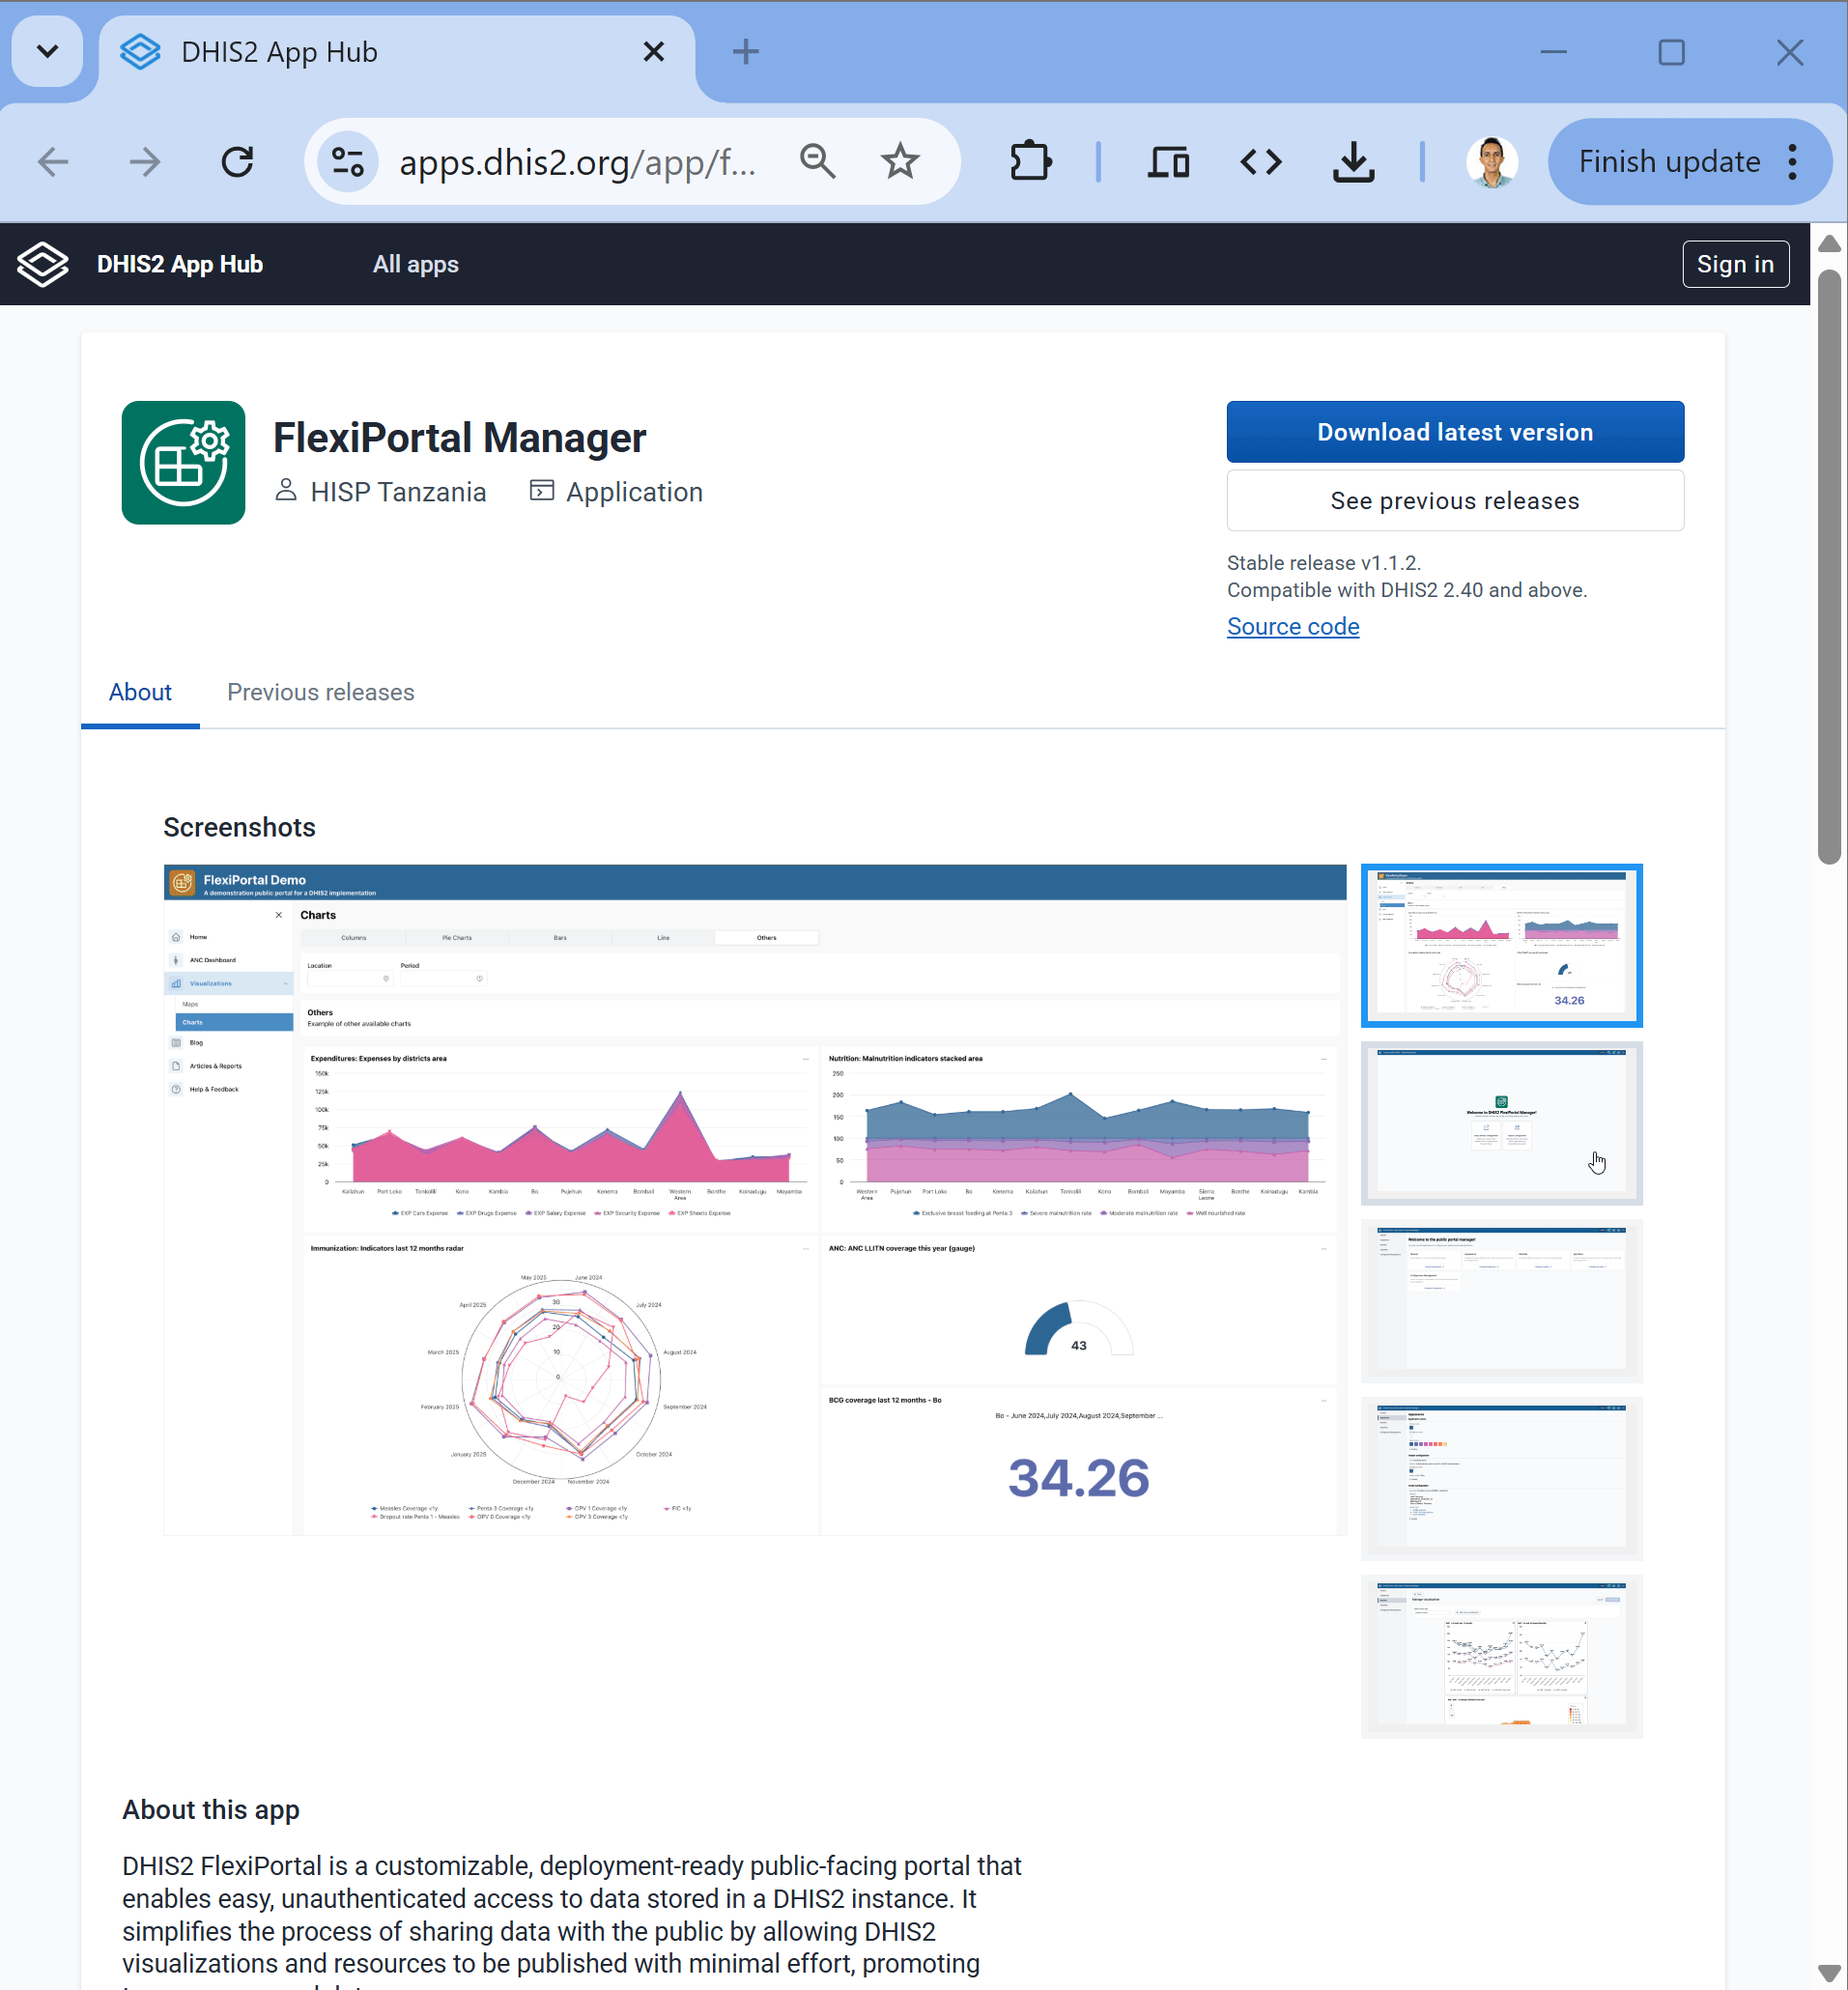Click the DHIS2 tab favicon
Viewport: 1848px width, 1990px height.
click(x=140, y=52)
